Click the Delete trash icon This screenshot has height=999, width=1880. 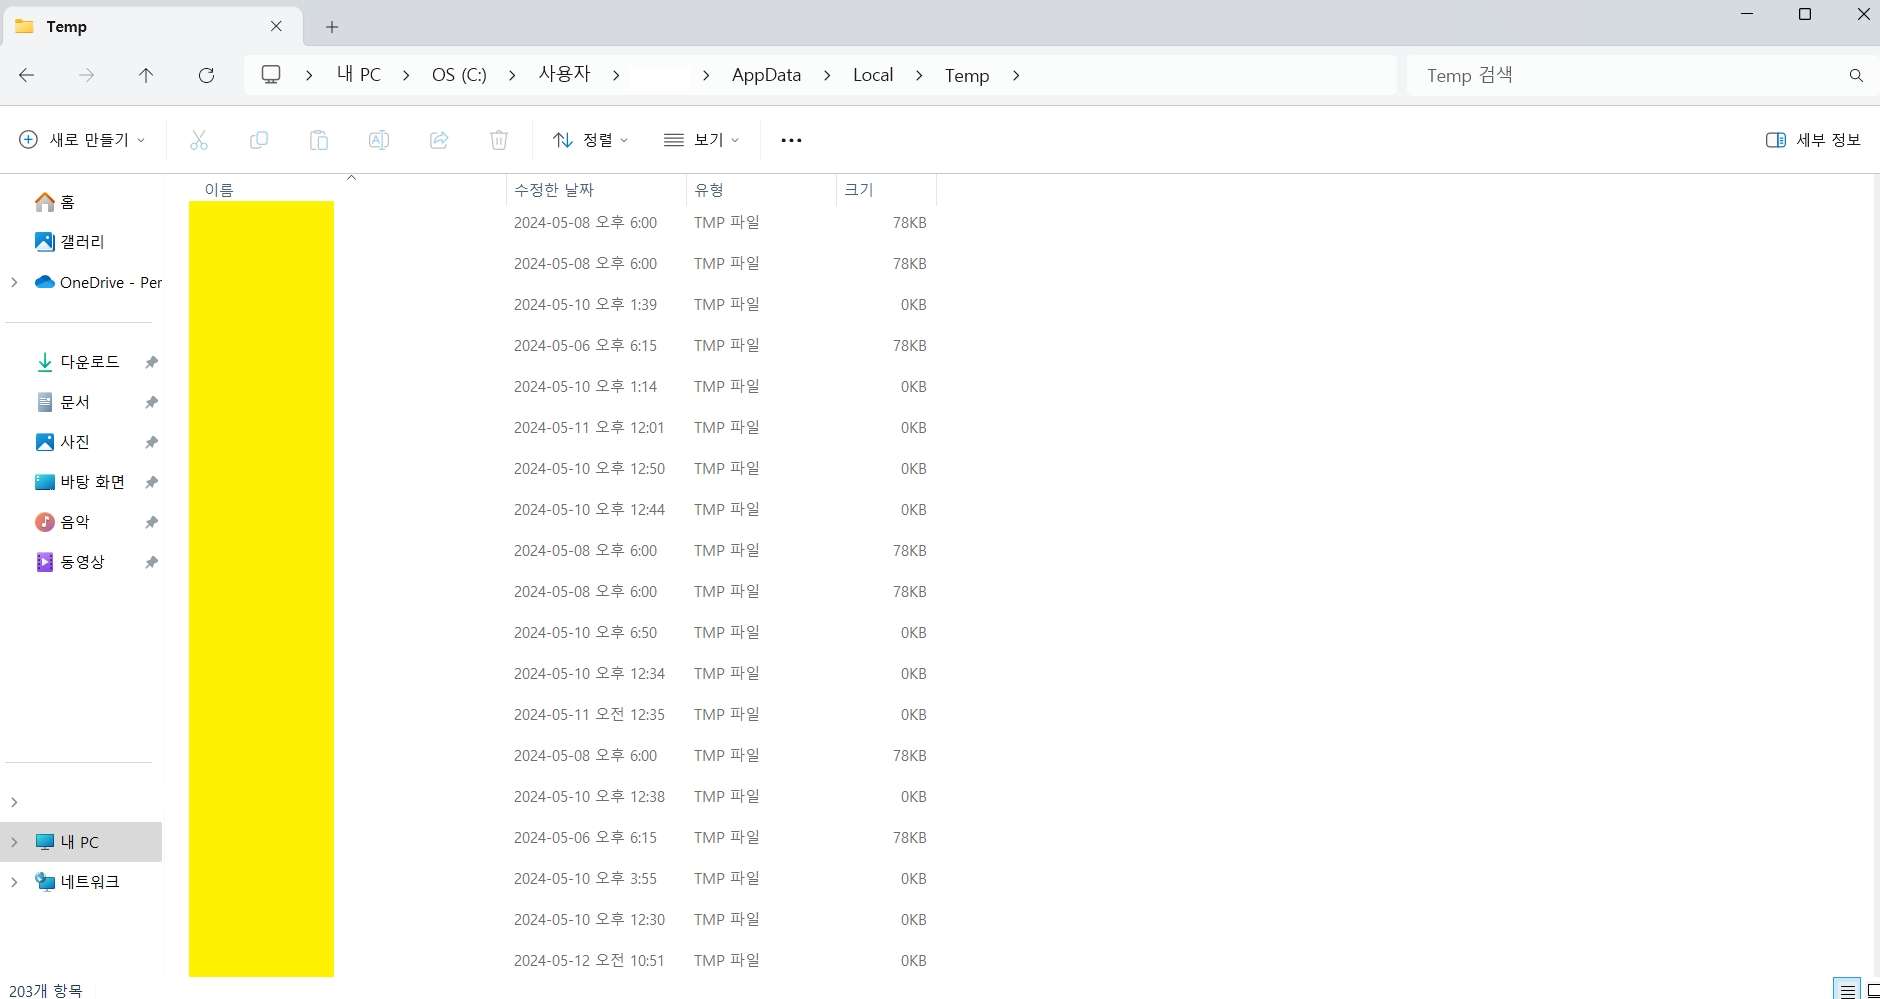pos(499,140)
